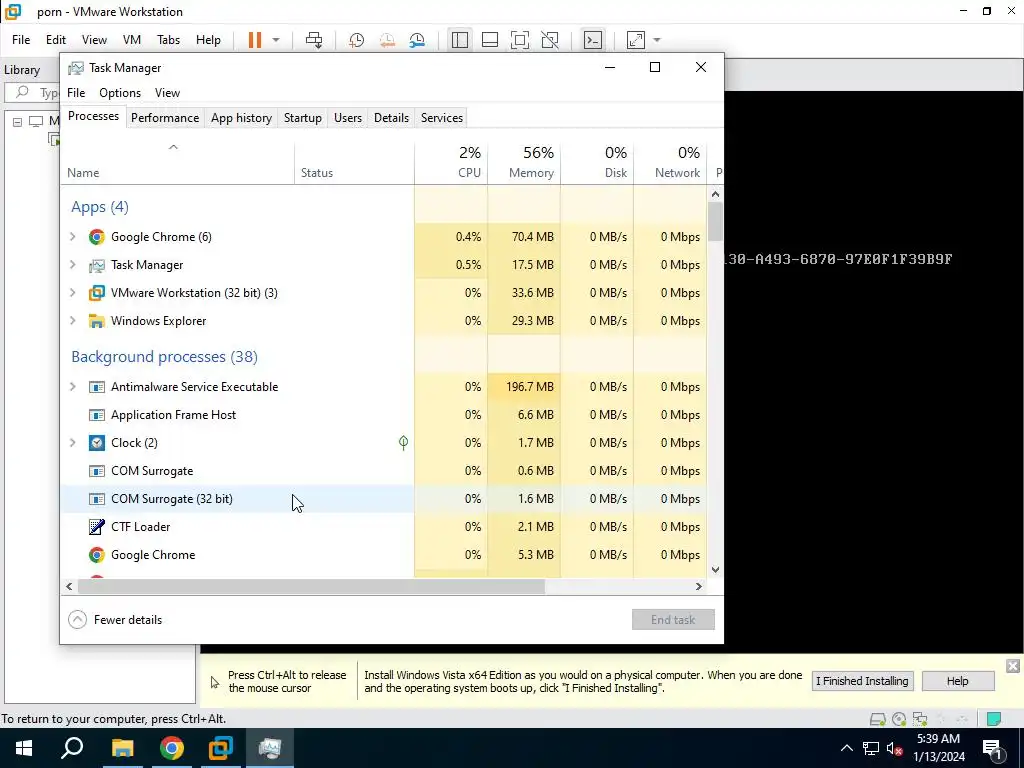Toggle the library sidebar view icon
1024x768 pixels.
pyautogui.click(x=460, y=40)
